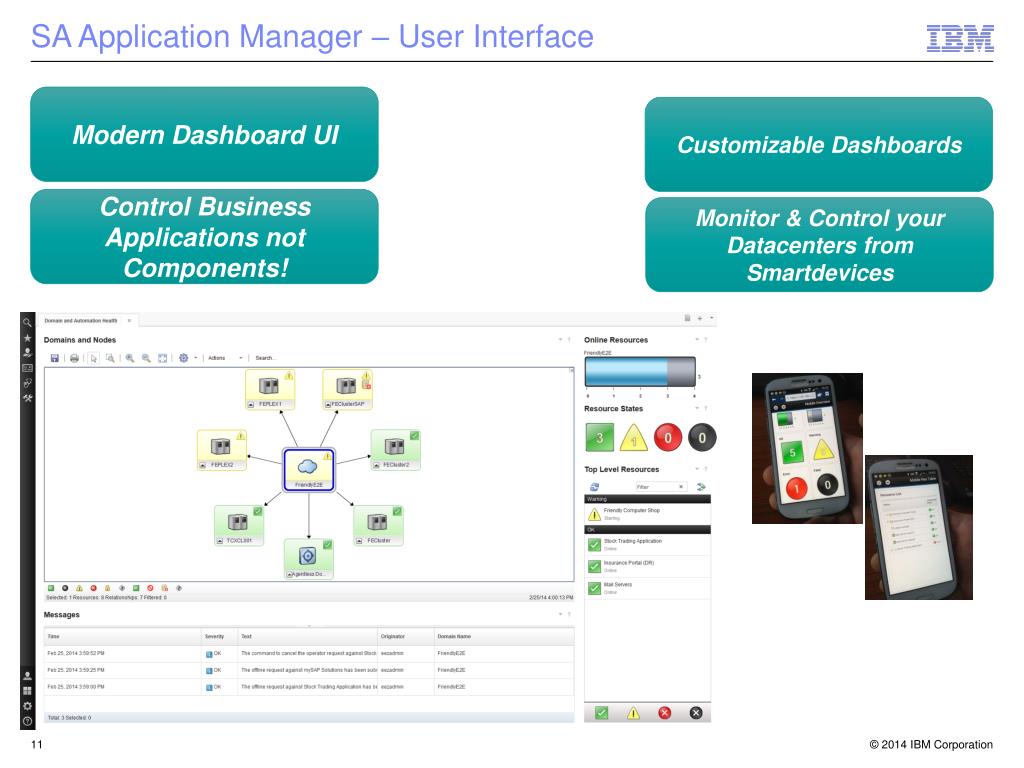Click the print icon in Domains toolbar
The image size is (1024, 768).
(74, 357)
